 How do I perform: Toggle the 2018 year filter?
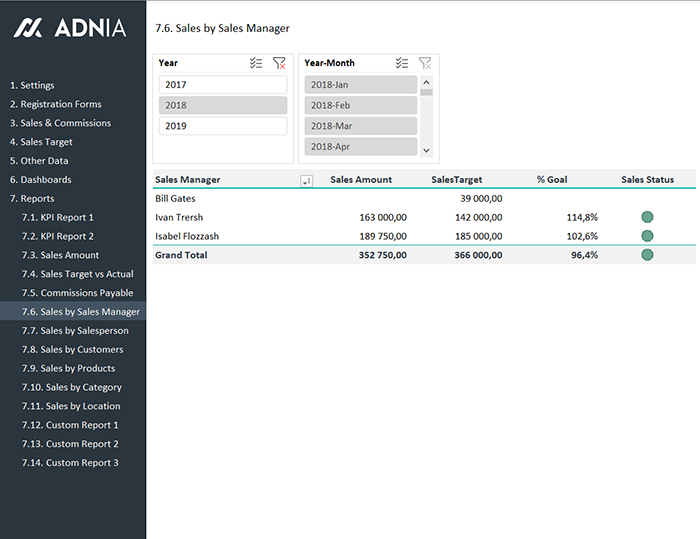(222, 105)
